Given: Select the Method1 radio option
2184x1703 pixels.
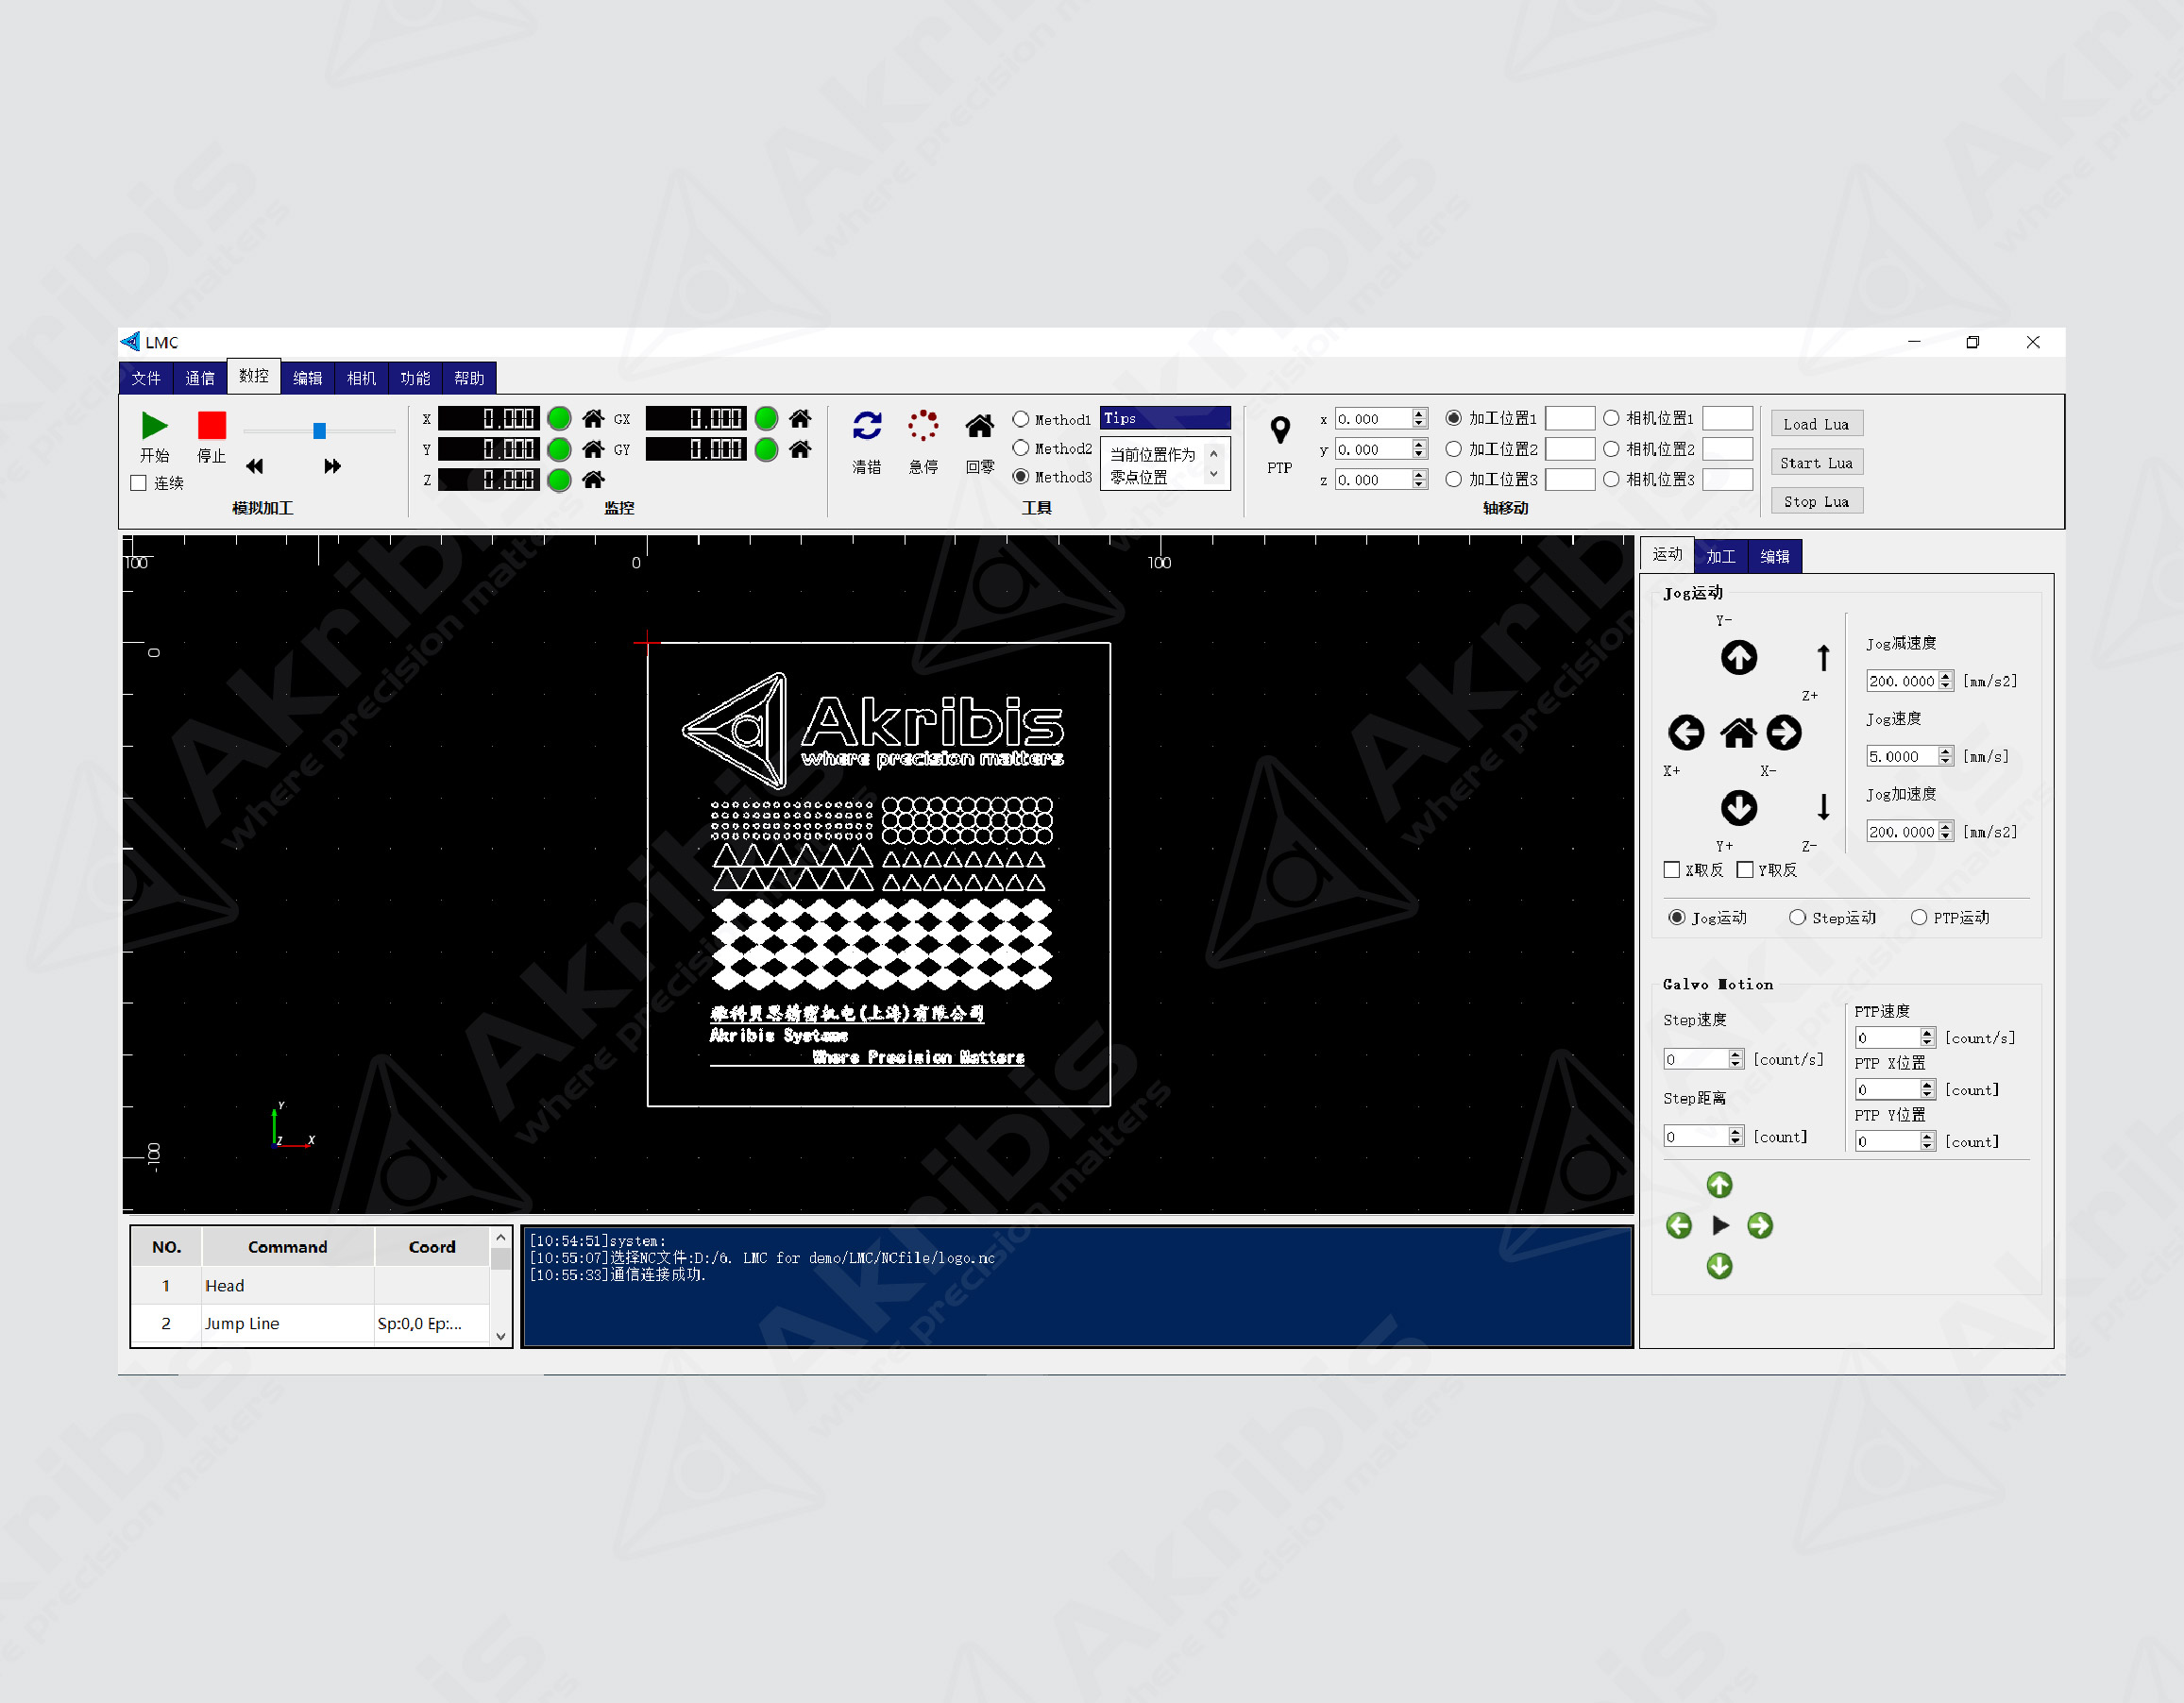Looking at the screenshot, I should point(1020,419).
